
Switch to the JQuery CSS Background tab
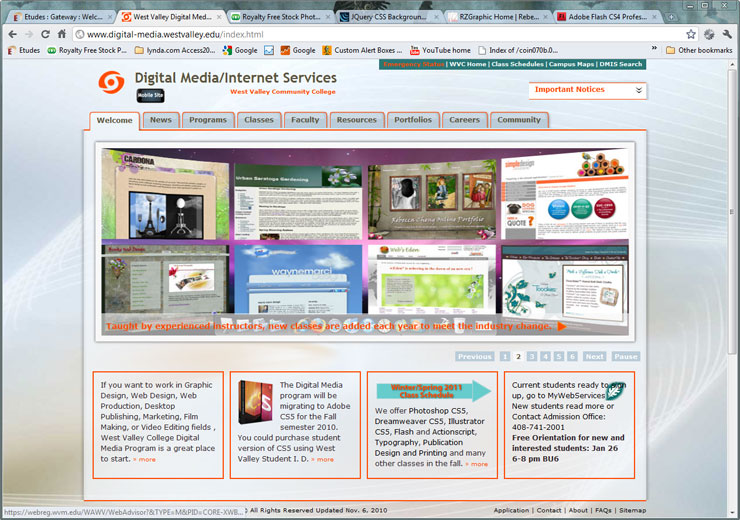point(389,17)
